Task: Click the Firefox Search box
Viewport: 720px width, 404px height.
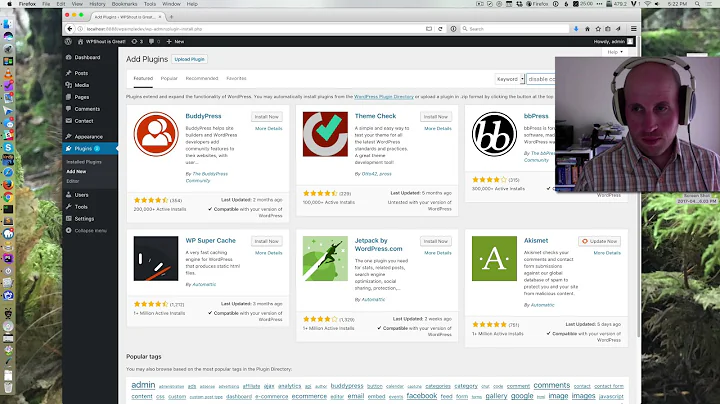Action: [514, 28]
